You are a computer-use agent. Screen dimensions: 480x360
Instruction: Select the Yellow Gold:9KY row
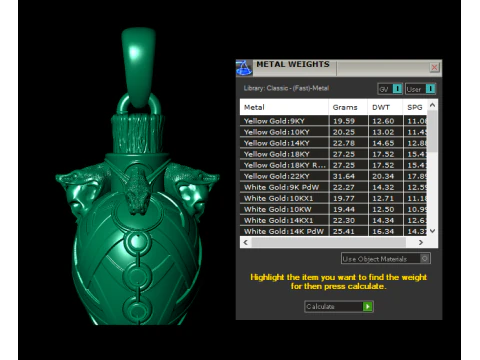(x=333, y=121)
